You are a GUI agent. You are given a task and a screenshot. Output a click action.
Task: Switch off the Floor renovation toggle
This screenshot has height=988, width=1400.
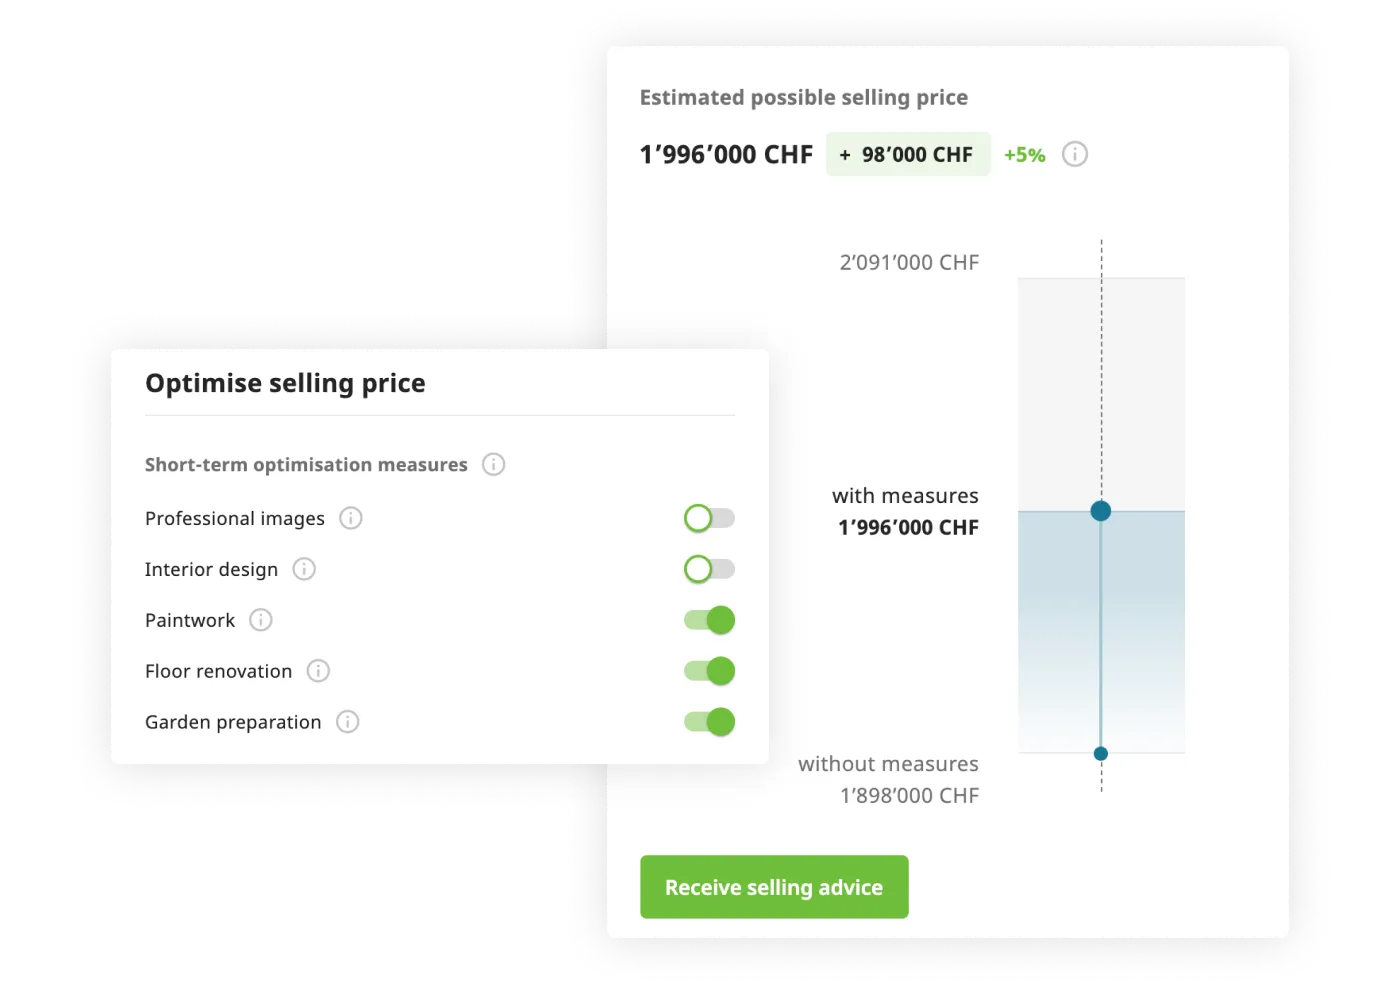[709, 671]
